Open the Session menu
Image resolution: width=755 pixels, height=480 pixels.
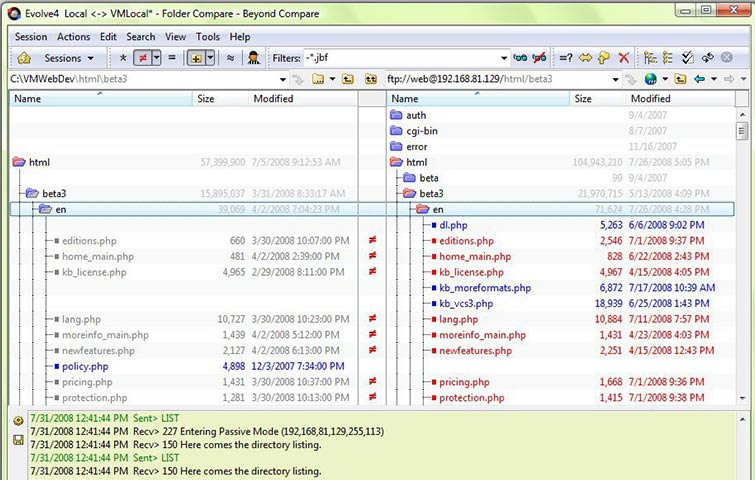(31, 37)
